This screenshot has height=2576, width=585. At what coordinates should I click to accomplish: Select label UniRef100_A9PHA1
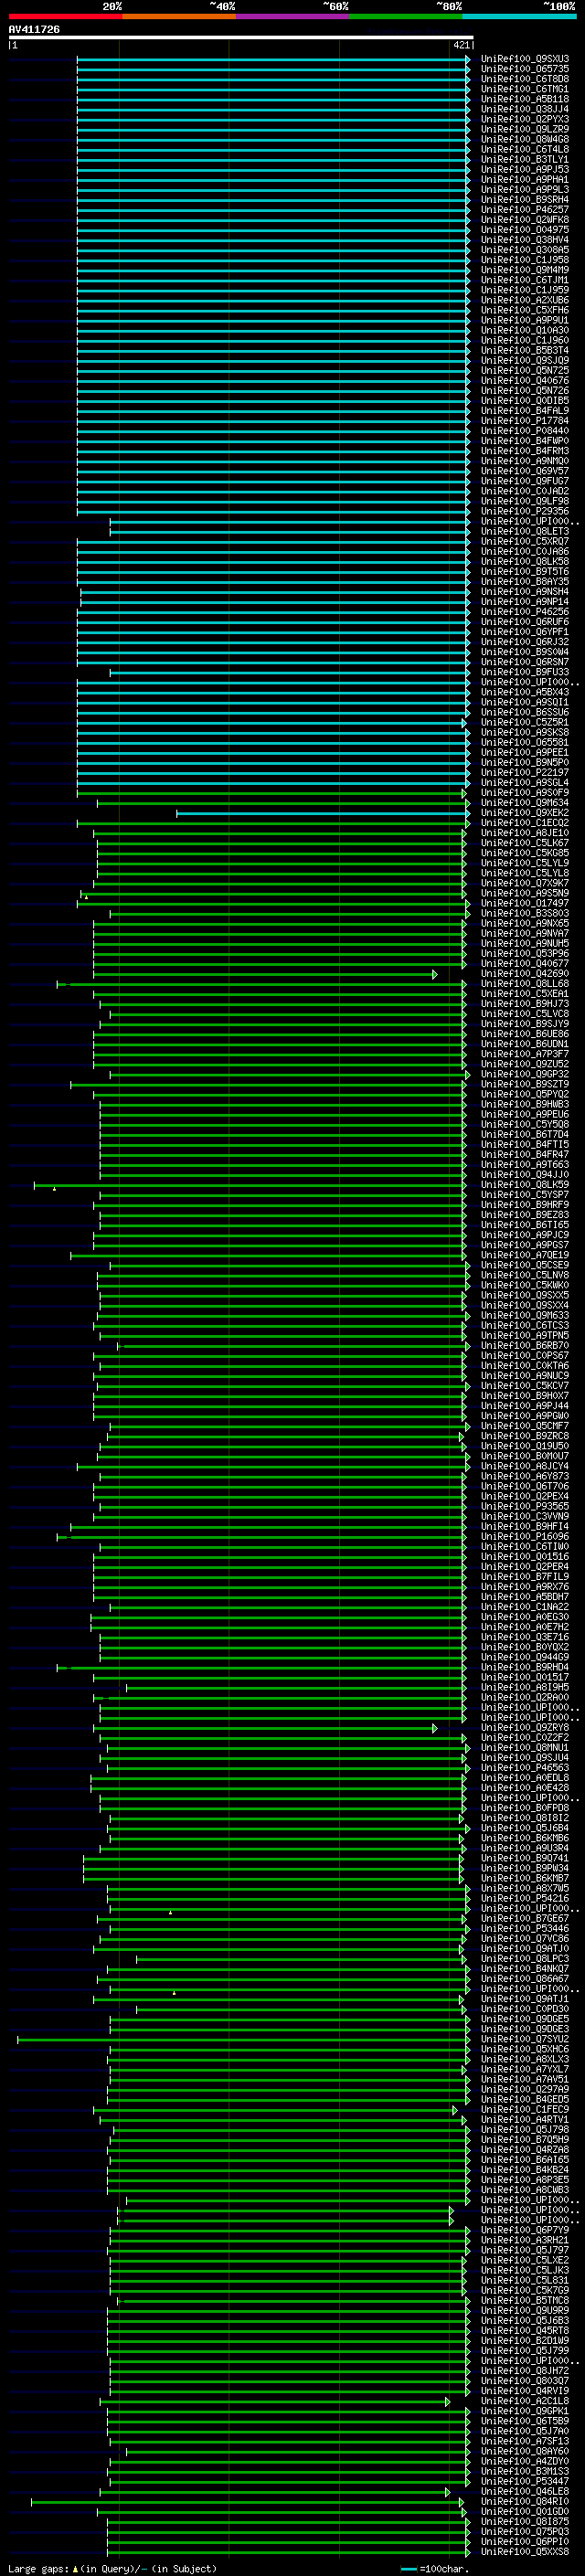(525, 180)
